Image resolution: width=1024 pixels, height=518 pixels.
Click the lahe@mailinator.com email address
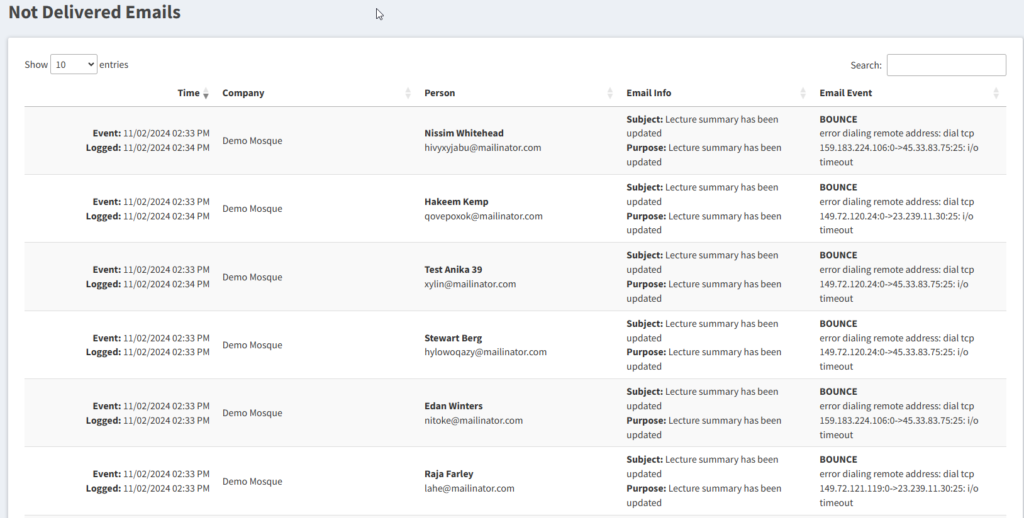(469, 489)
